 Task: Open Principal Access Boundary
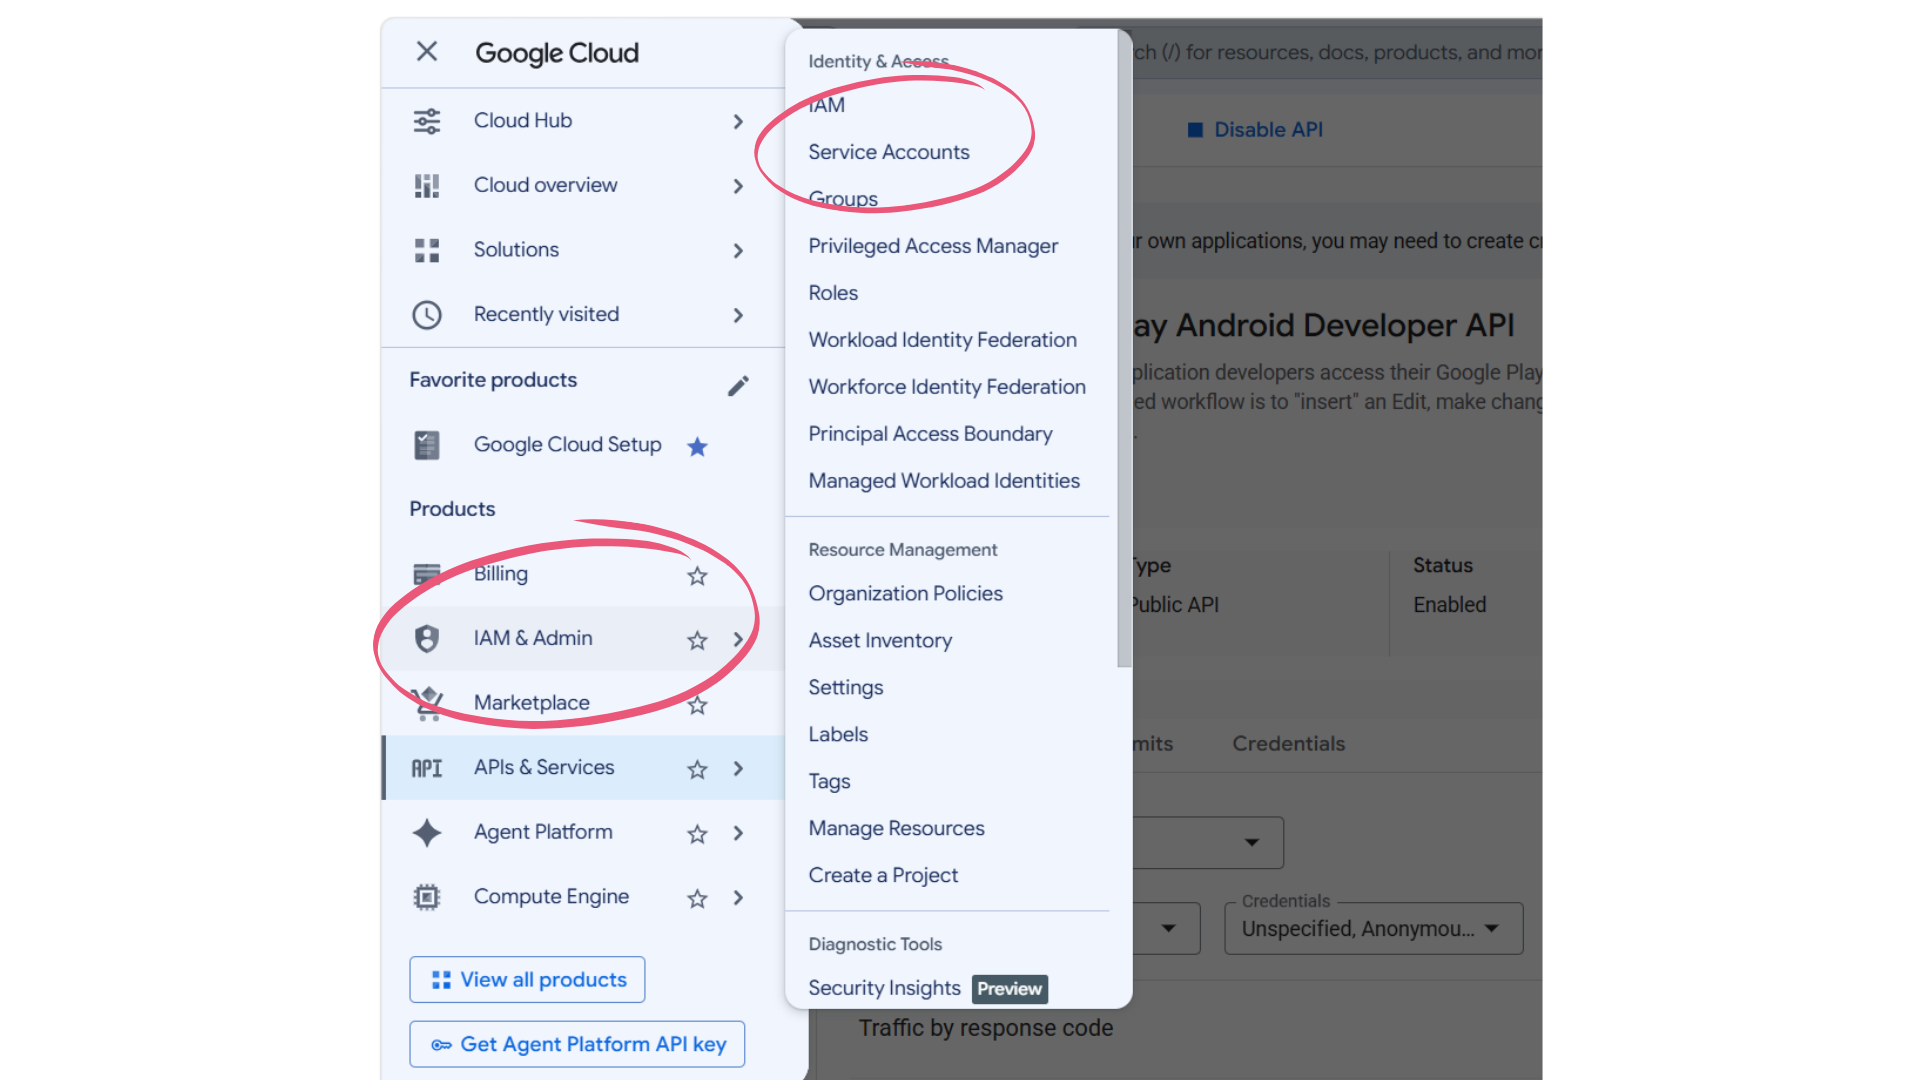coord(931,434)
